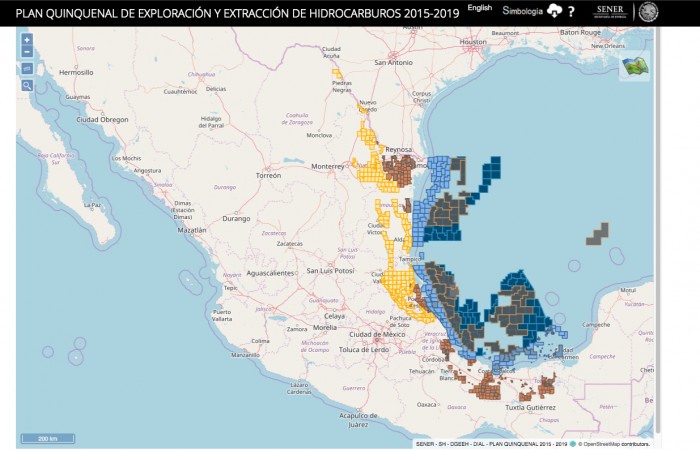Zoom in on the map
Screen dimensions: 700x451
click(x=27, y=40)
